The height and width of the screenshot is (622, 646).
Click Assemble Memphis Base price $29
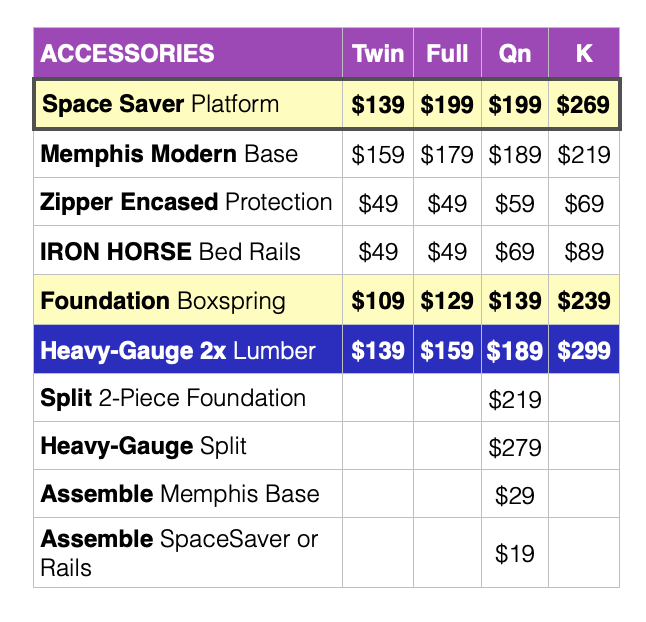click(515, 495)
